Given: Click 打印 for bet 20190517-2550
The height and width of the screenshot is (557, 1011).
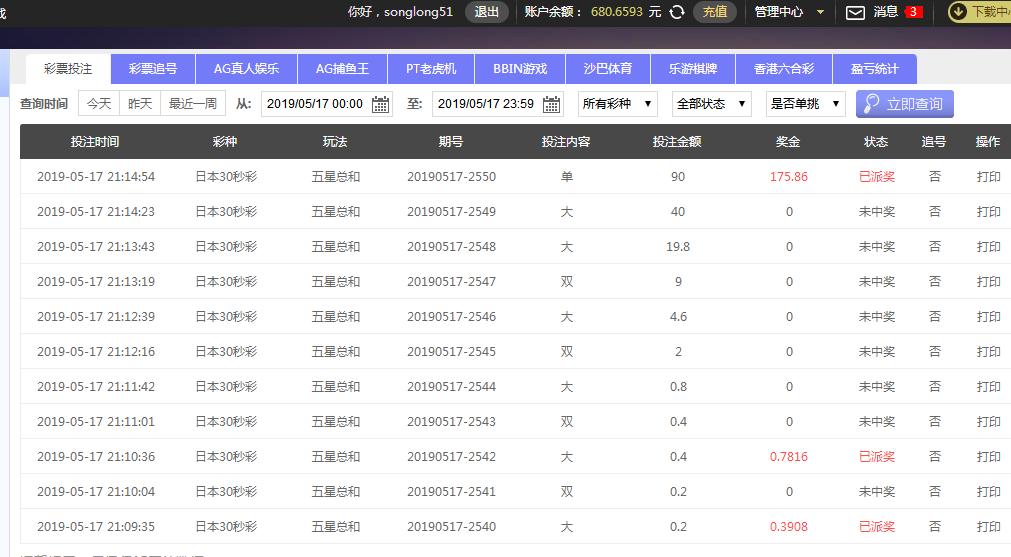Looking at the screenshot, I should coord(988,177).
